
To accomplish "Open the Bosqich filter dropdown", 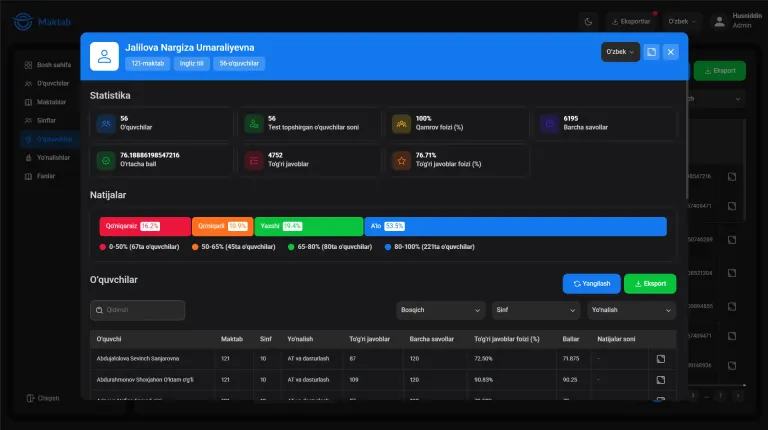I will pyautogui.click(x=440, y=310).
